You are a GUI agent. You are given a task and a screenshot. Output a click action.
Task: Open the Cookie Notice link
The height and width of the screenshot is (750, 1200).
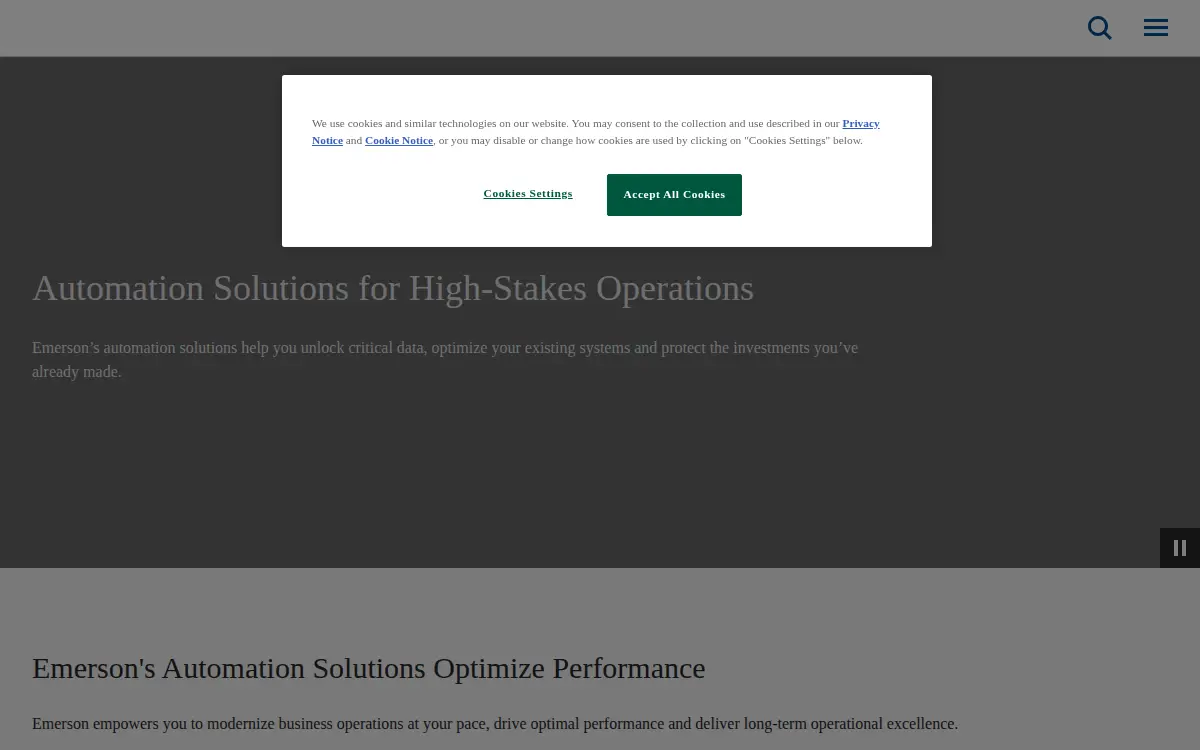coord(399,141)
